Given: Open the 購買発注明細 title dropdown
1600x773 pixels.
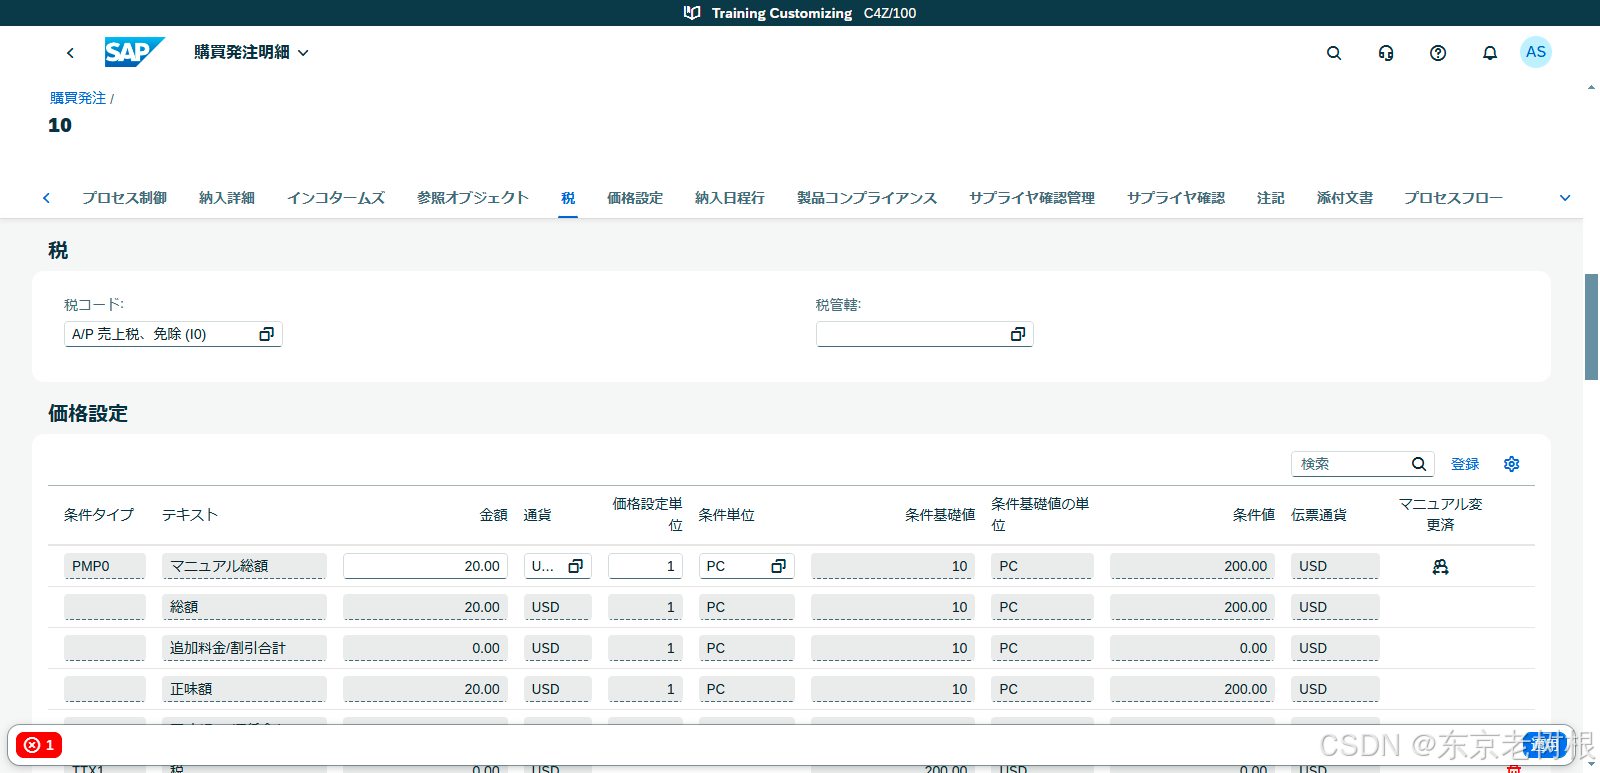Looking at the screenshot, I should [251, 52].
